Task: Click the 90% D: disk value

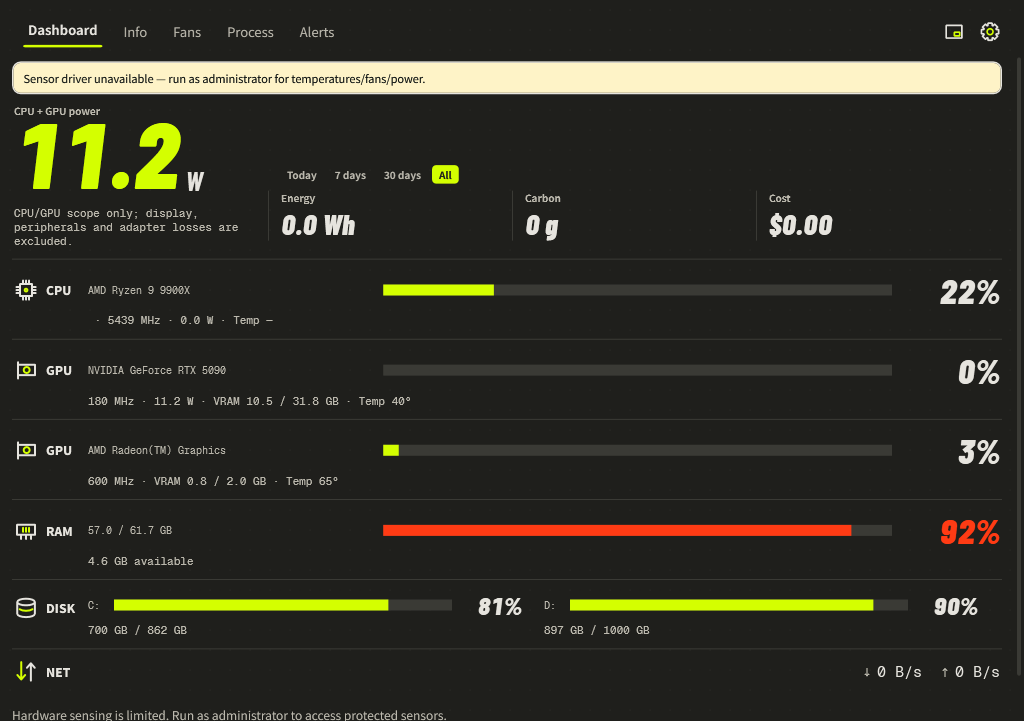Action: [955, 607]
